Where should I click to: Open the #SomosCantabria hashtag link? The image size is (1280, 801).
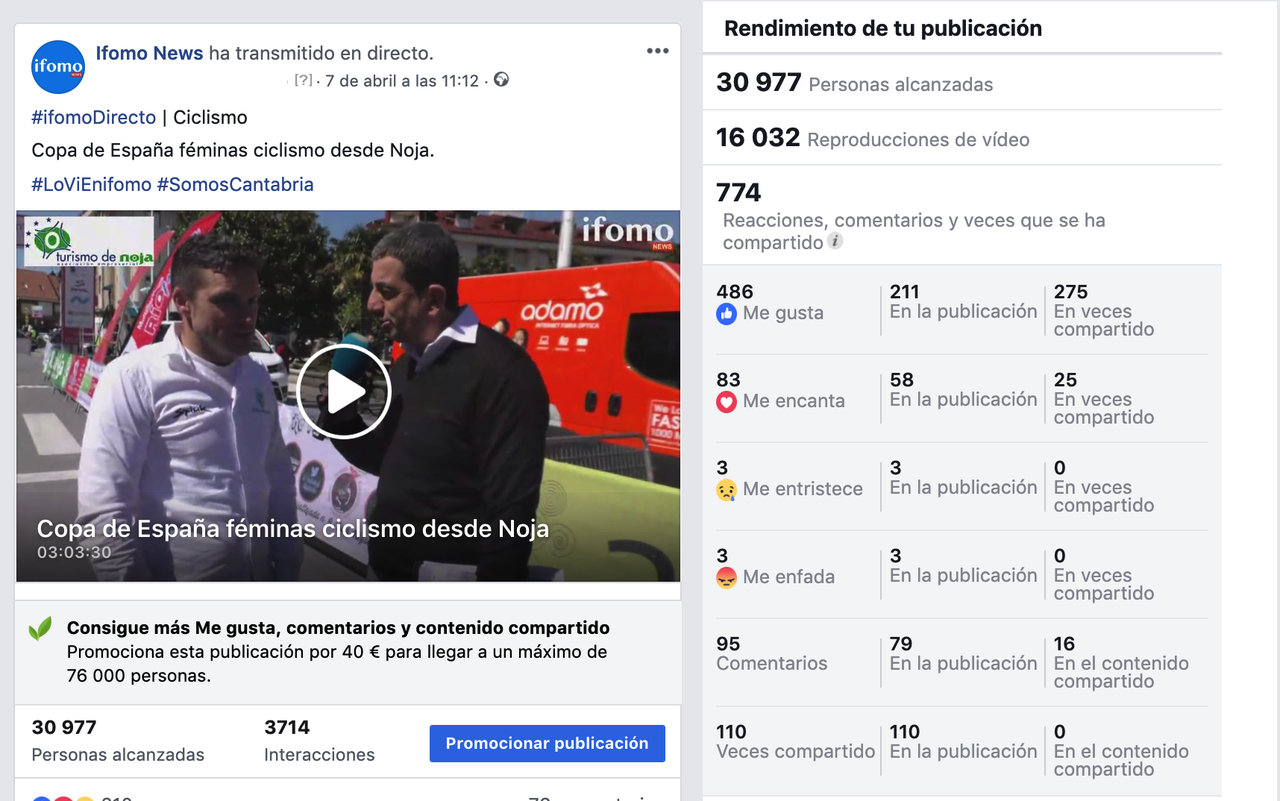tap(235, 184)
